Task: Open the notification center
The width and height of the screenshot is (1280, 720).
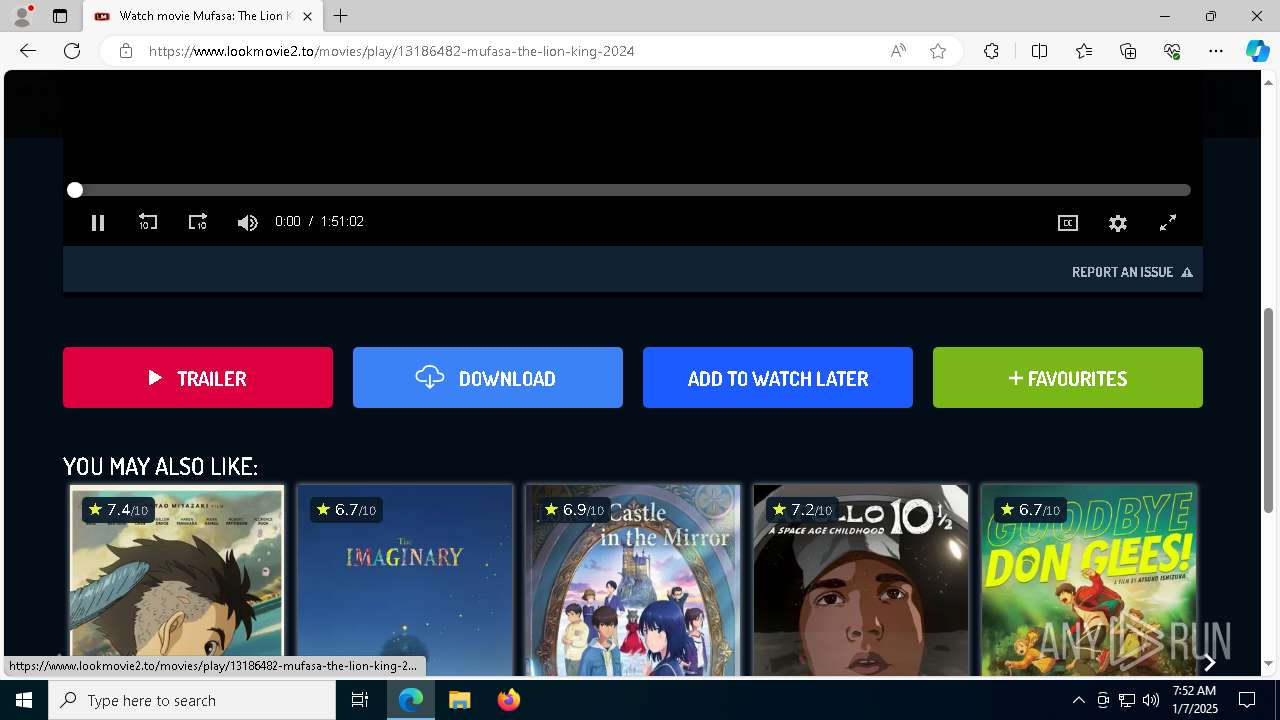Action: click(x=1247, y=700)
